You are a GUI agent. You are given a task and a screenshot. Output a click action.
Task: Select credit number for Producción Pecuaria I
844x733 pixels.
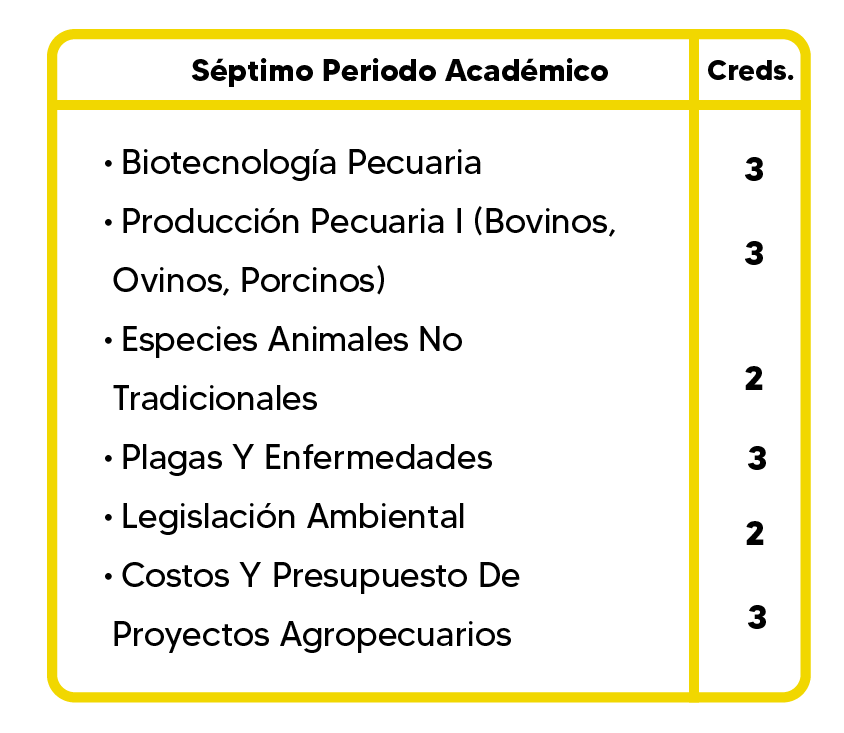click(754, 253)
